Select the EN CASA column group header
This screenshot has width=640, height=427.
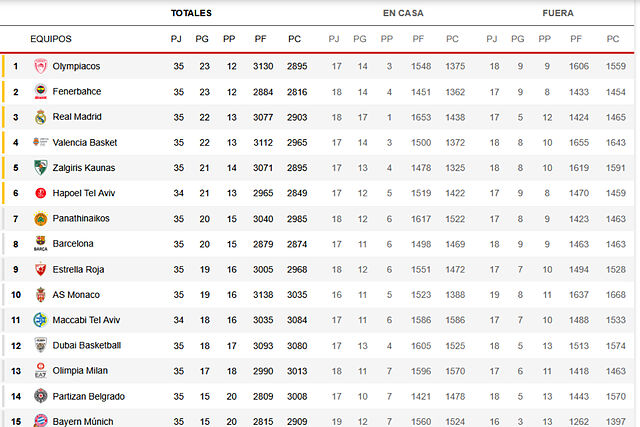[x=403, y=13]
